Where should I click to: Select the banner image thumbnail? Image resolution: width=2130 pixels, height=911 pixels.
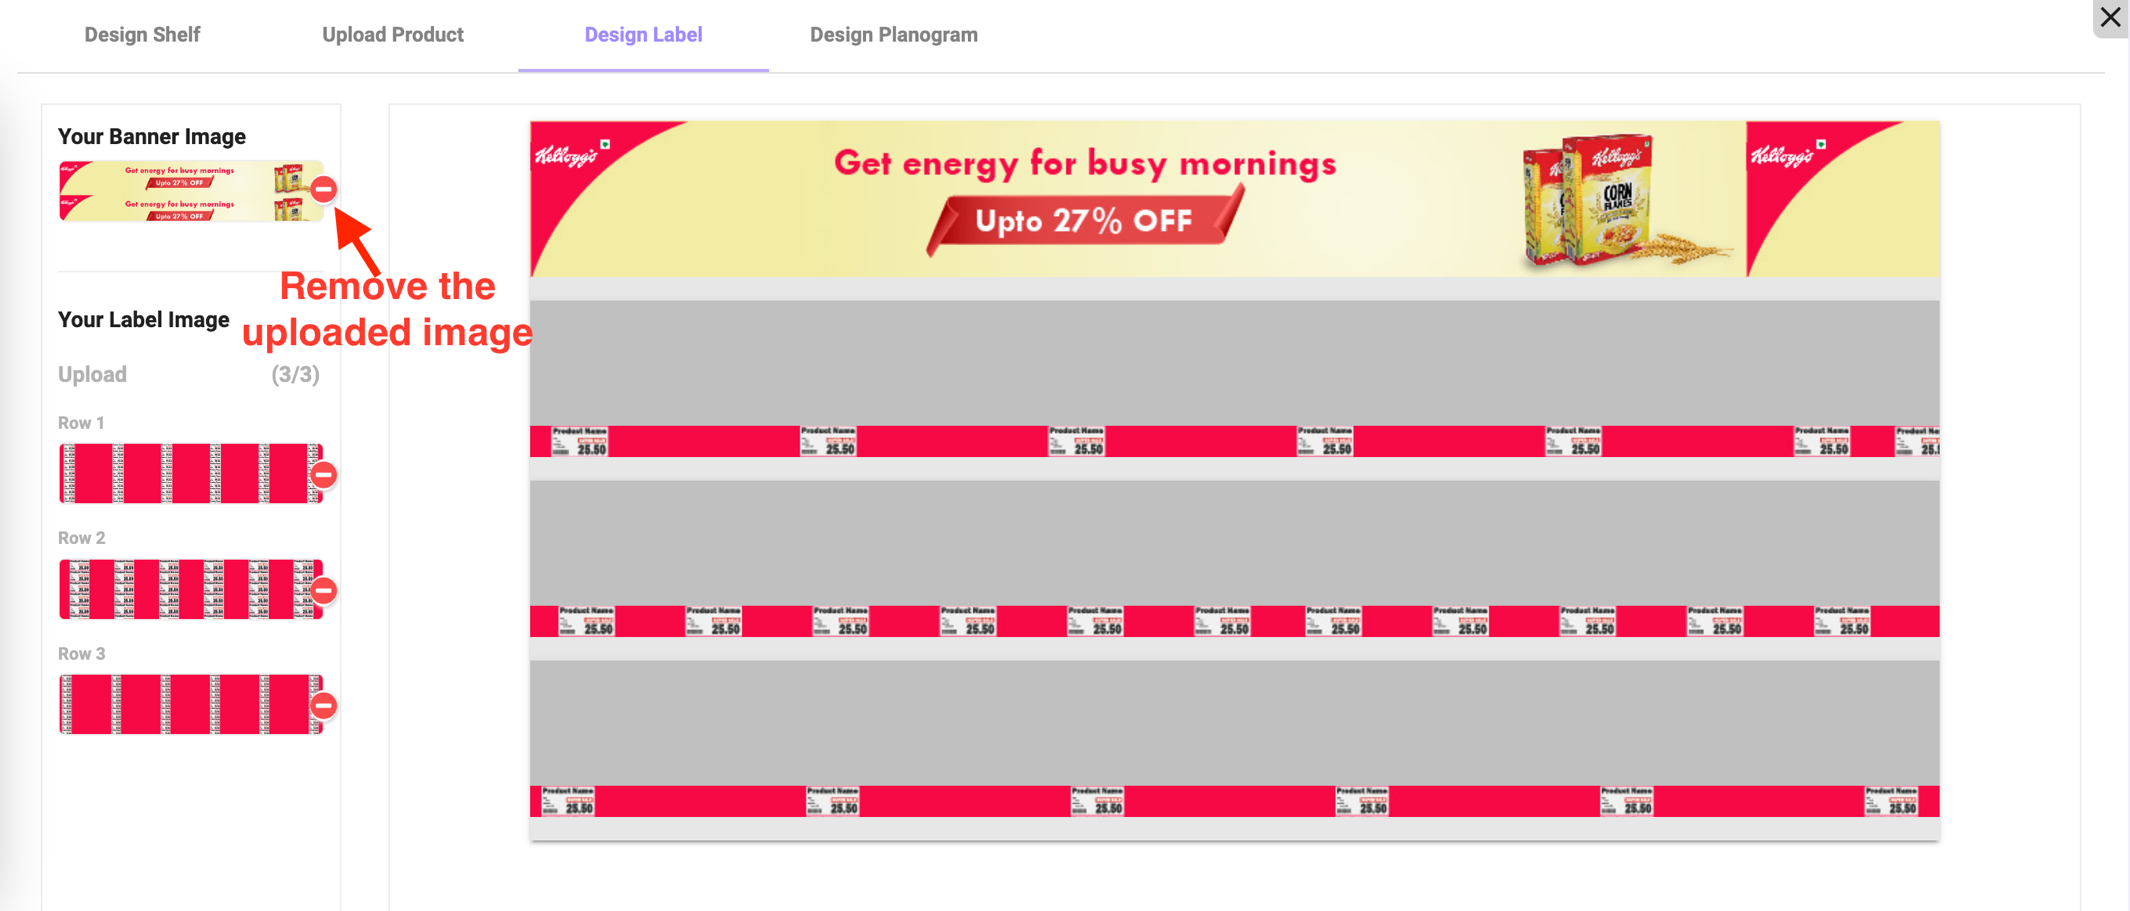coord(190,191)
